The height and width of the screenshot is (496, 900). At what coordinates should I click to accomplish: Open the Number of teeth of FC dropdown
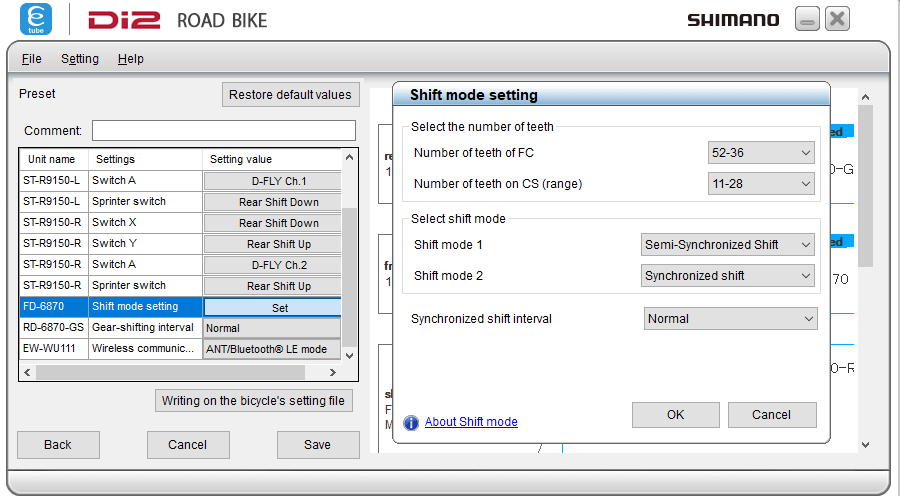pyautogui.click(x=761, y=153)
